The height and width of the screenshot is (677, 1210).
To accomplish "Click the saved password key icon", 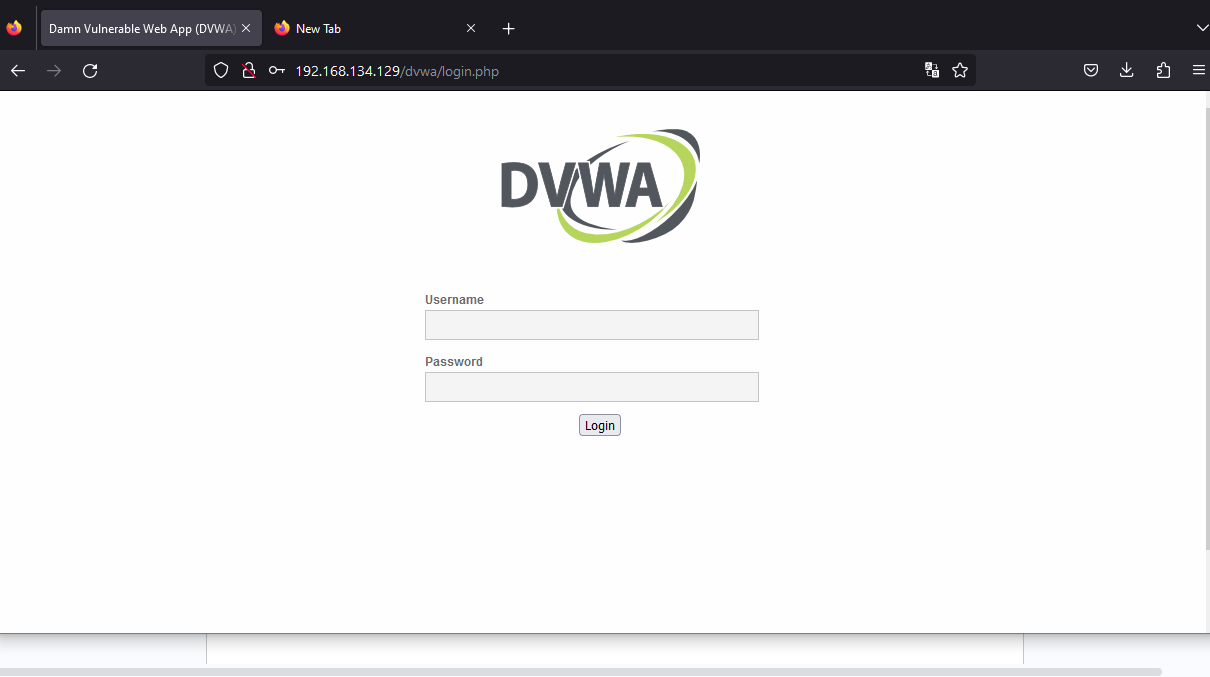I will [x=277, y=70].
